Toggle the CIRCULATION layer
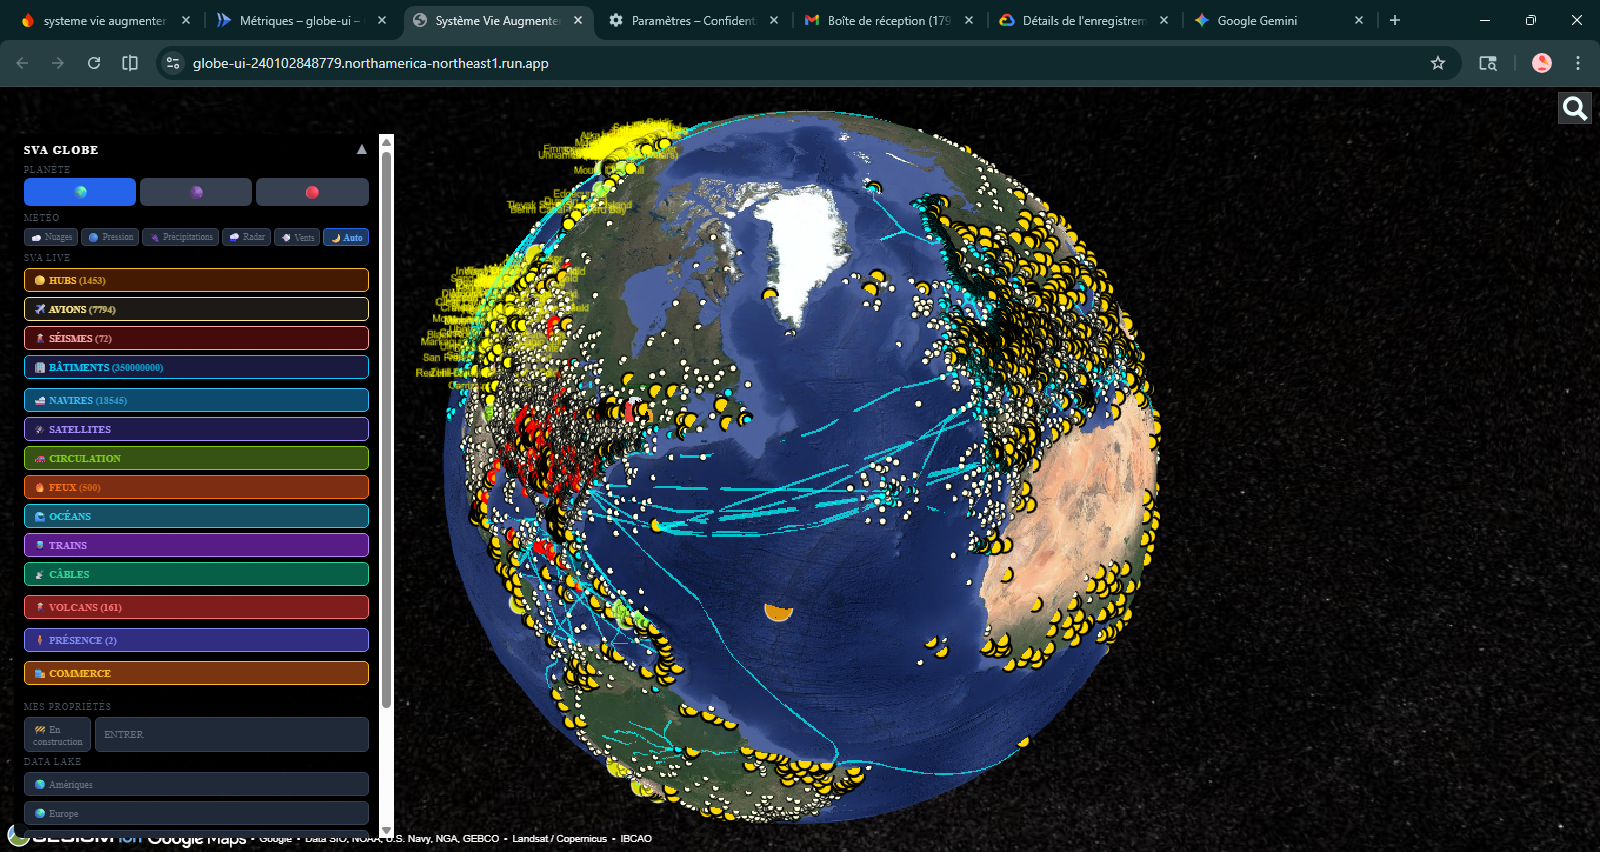 (196, 458)
